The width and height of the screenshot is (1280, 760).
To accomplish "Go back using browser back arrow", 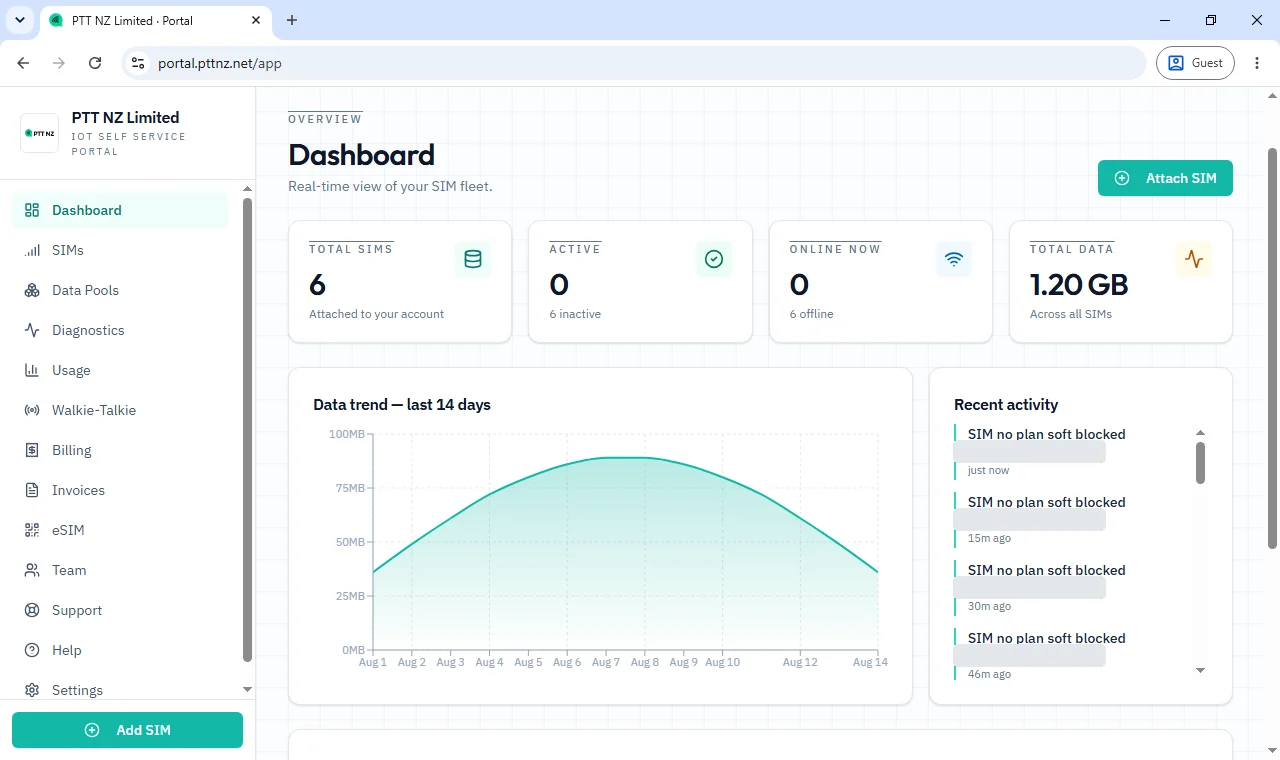I will (x=23, y=63).
